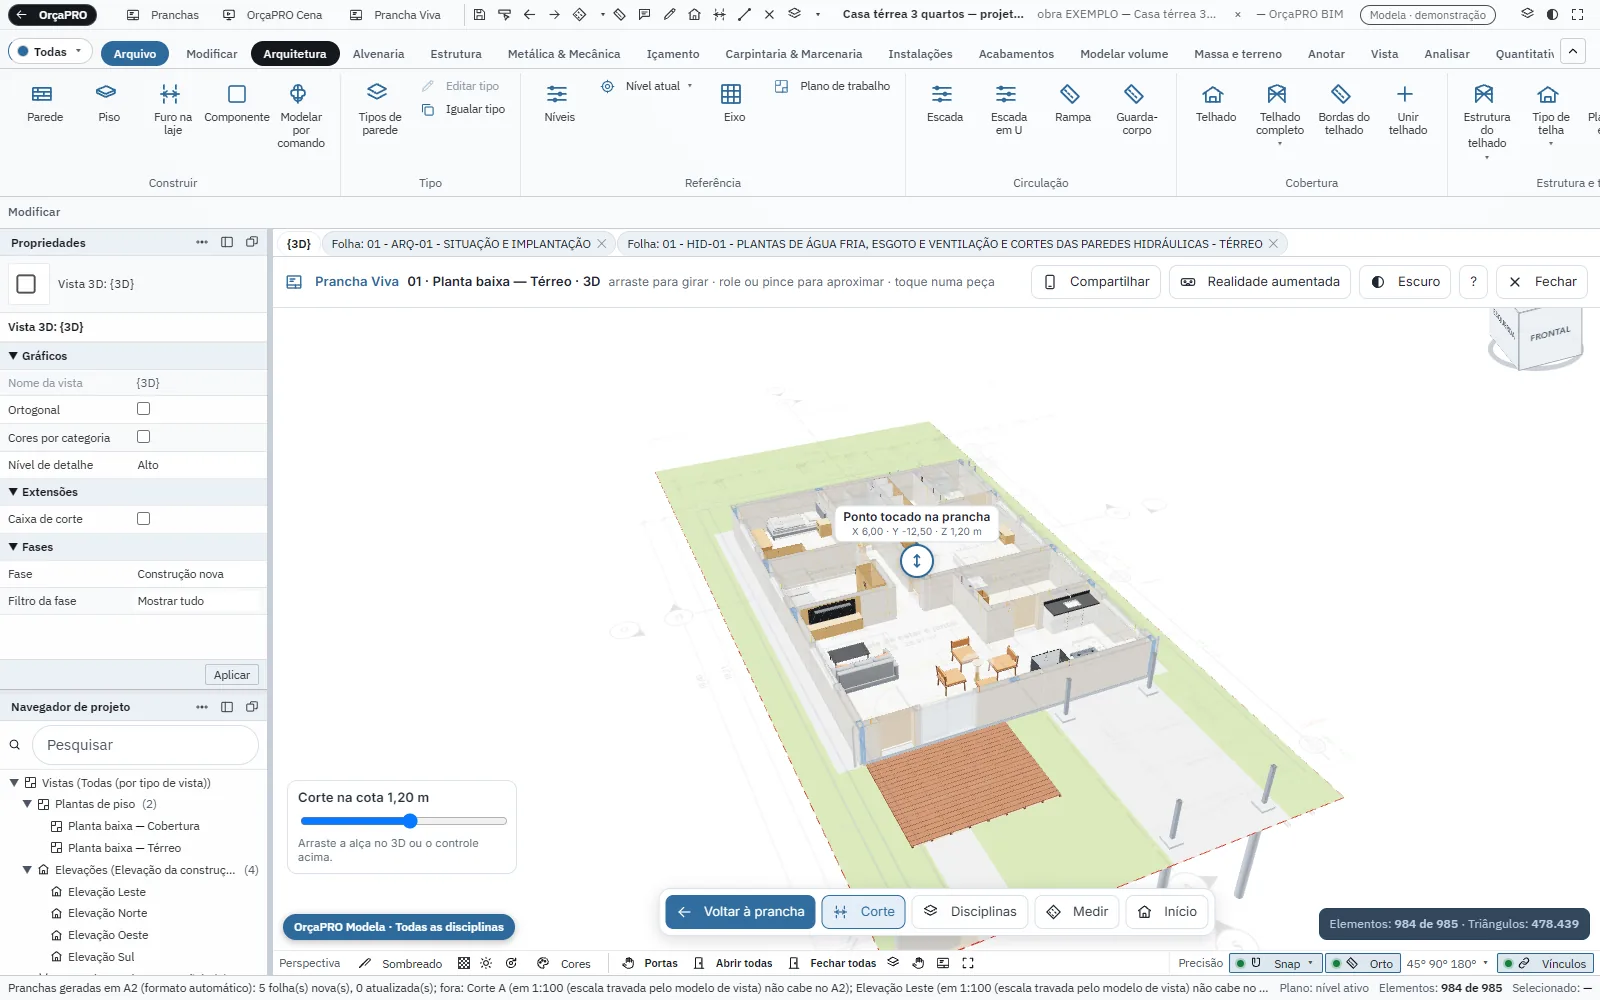Click the Aplicar properties button

(232, 675)
